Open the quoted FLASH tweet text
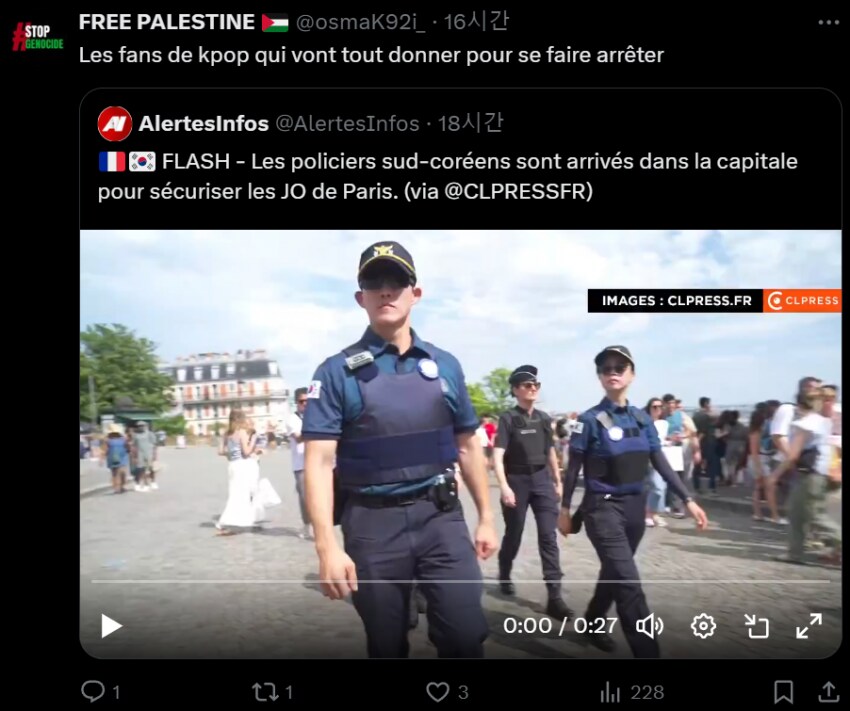The height and width of the screenshot is (711, 850). click(x=448, y=176)
